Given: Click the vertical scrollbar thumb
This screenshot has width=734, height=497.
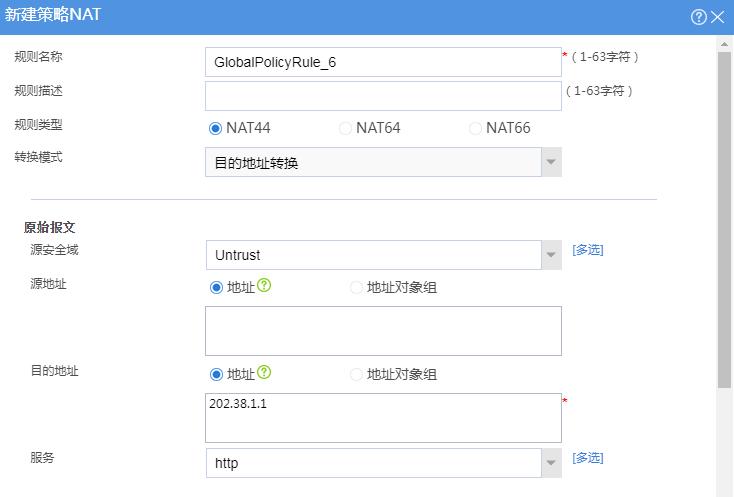Looking at the screenshot, I should [724, 220].
